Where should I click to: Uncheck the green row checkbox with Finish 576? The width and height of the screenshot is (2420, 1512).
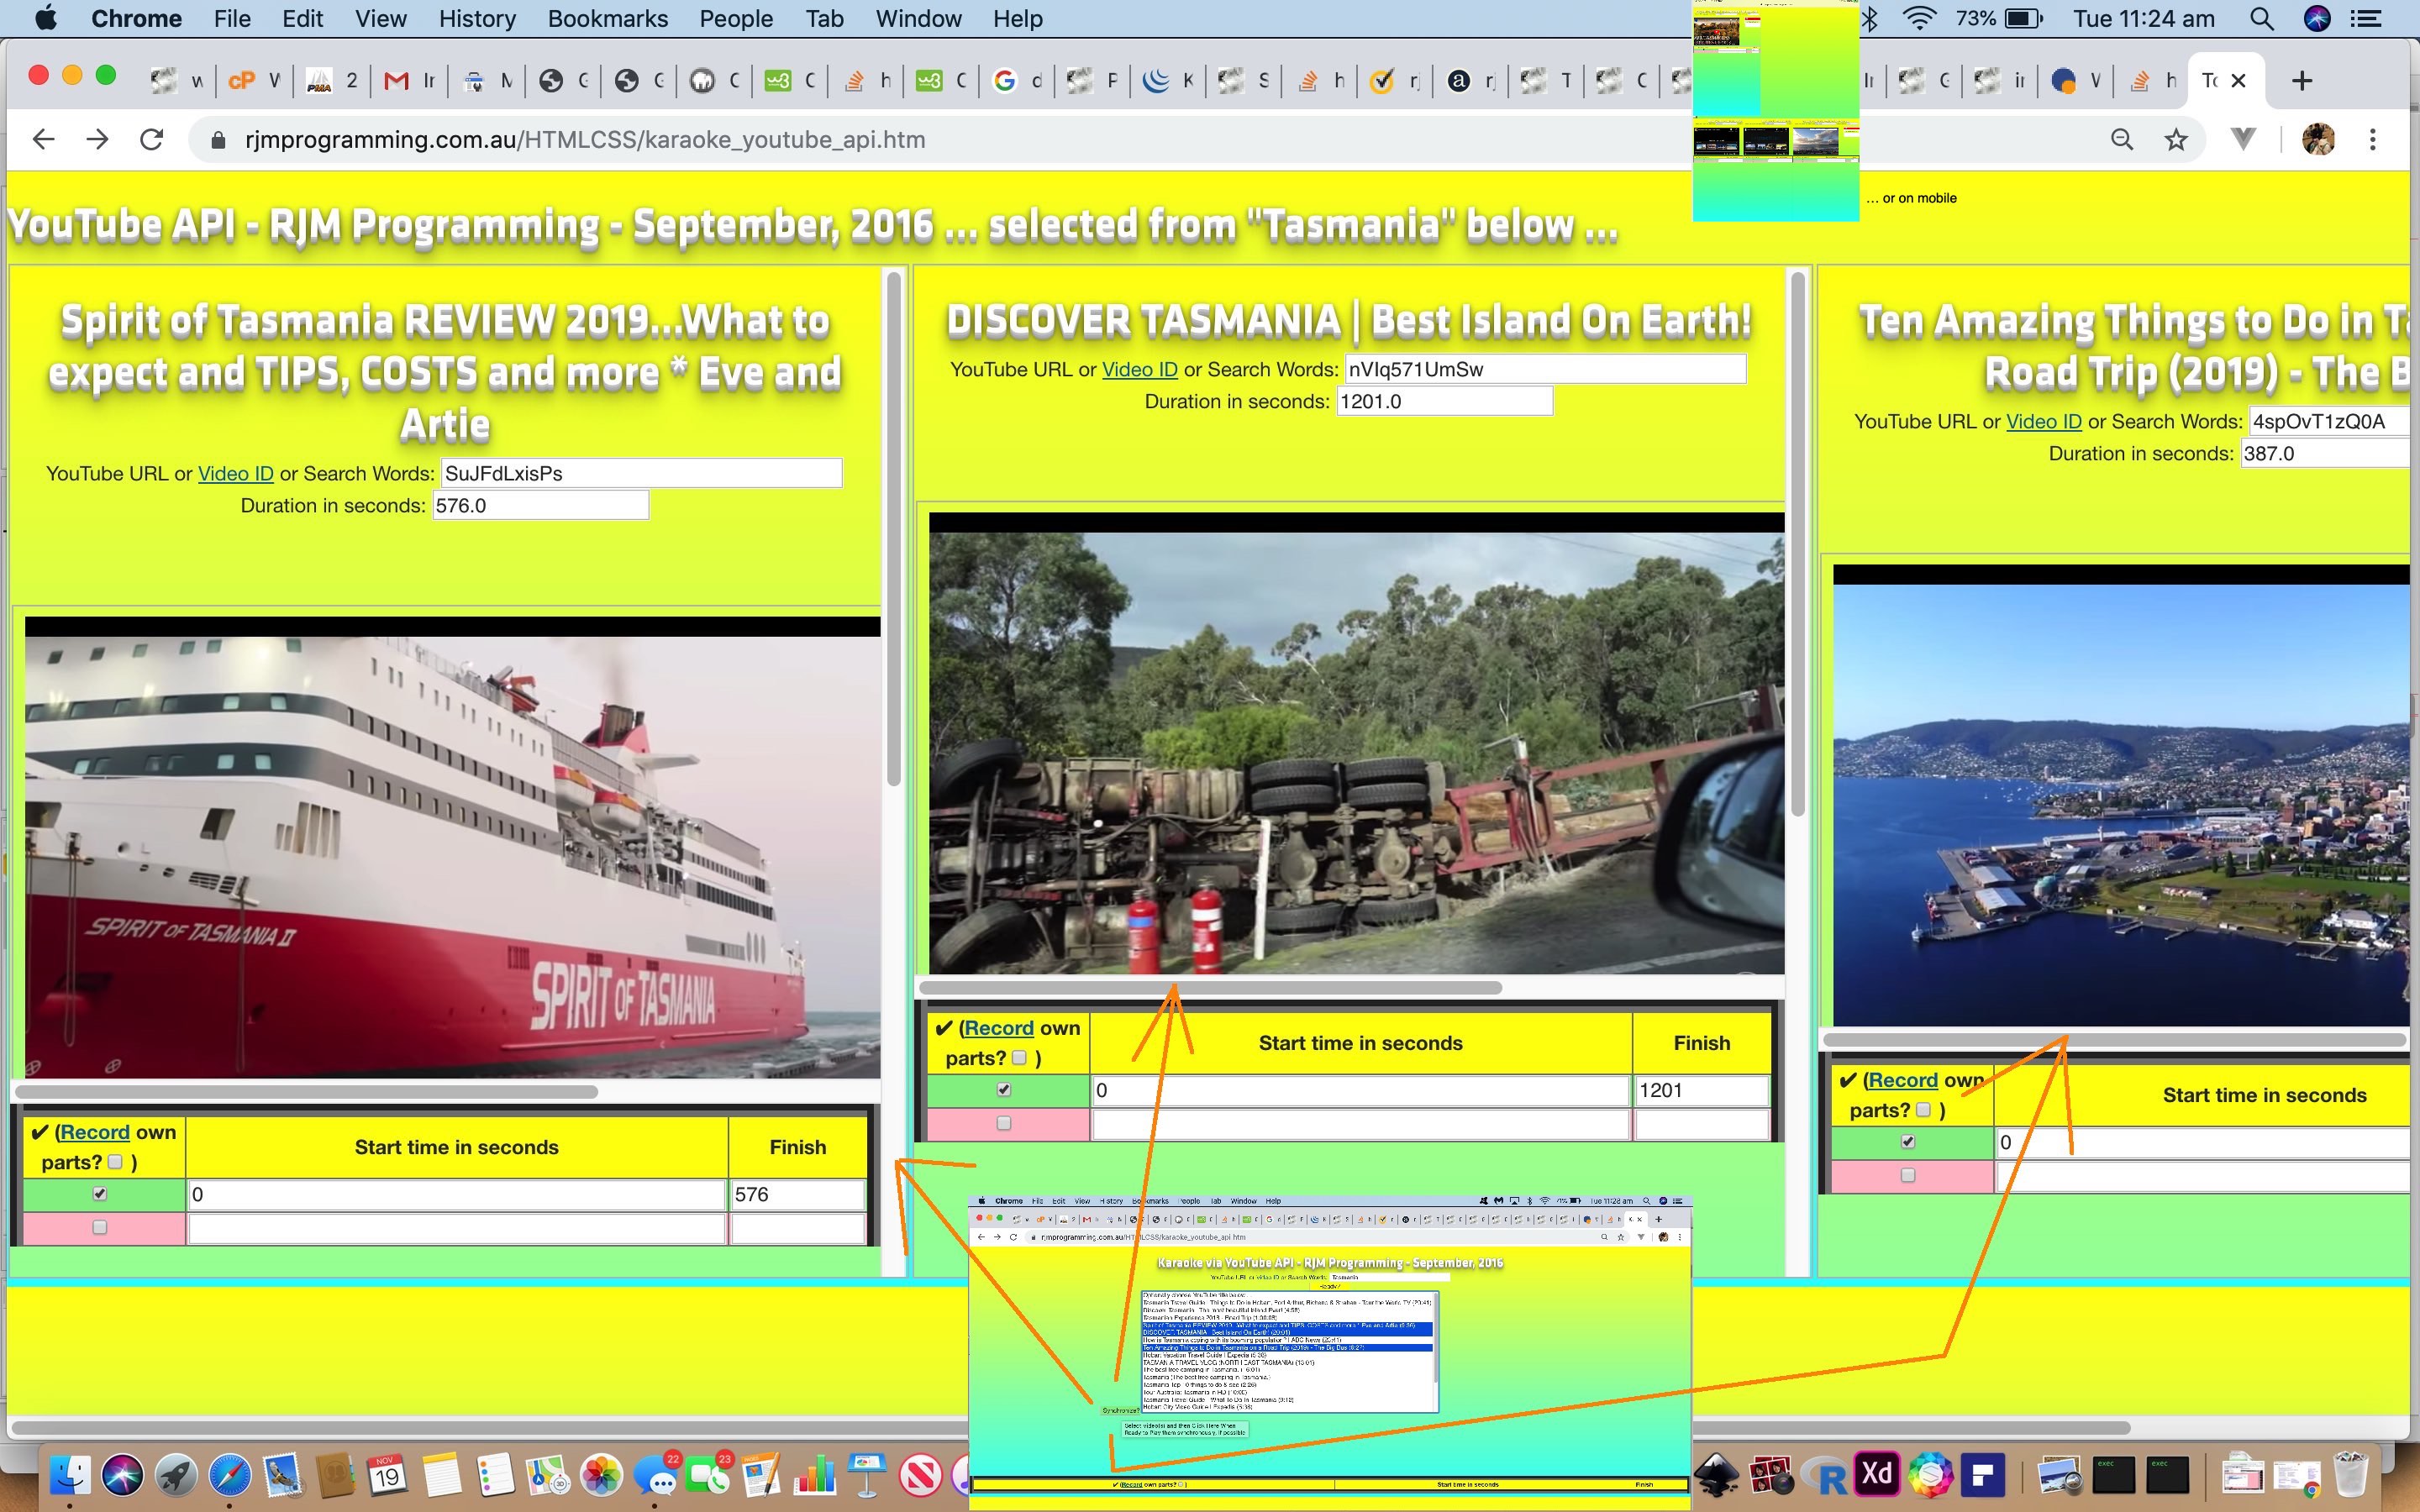(99, 1194)
